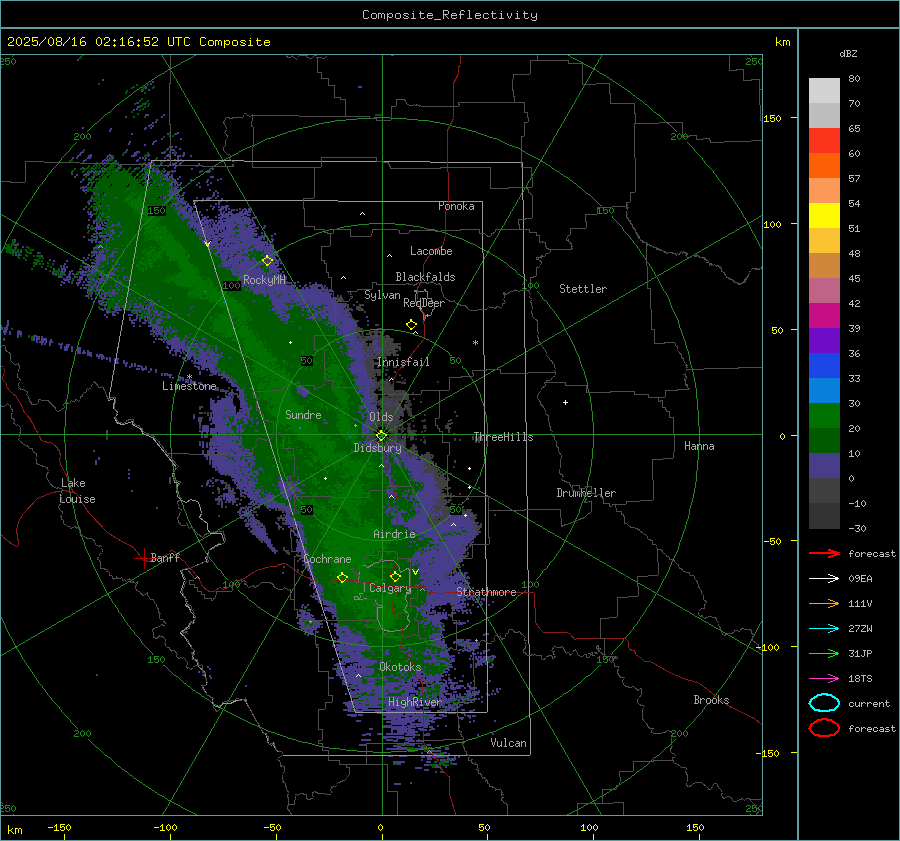Click the Sundre city label

click(x=303, y=415)
